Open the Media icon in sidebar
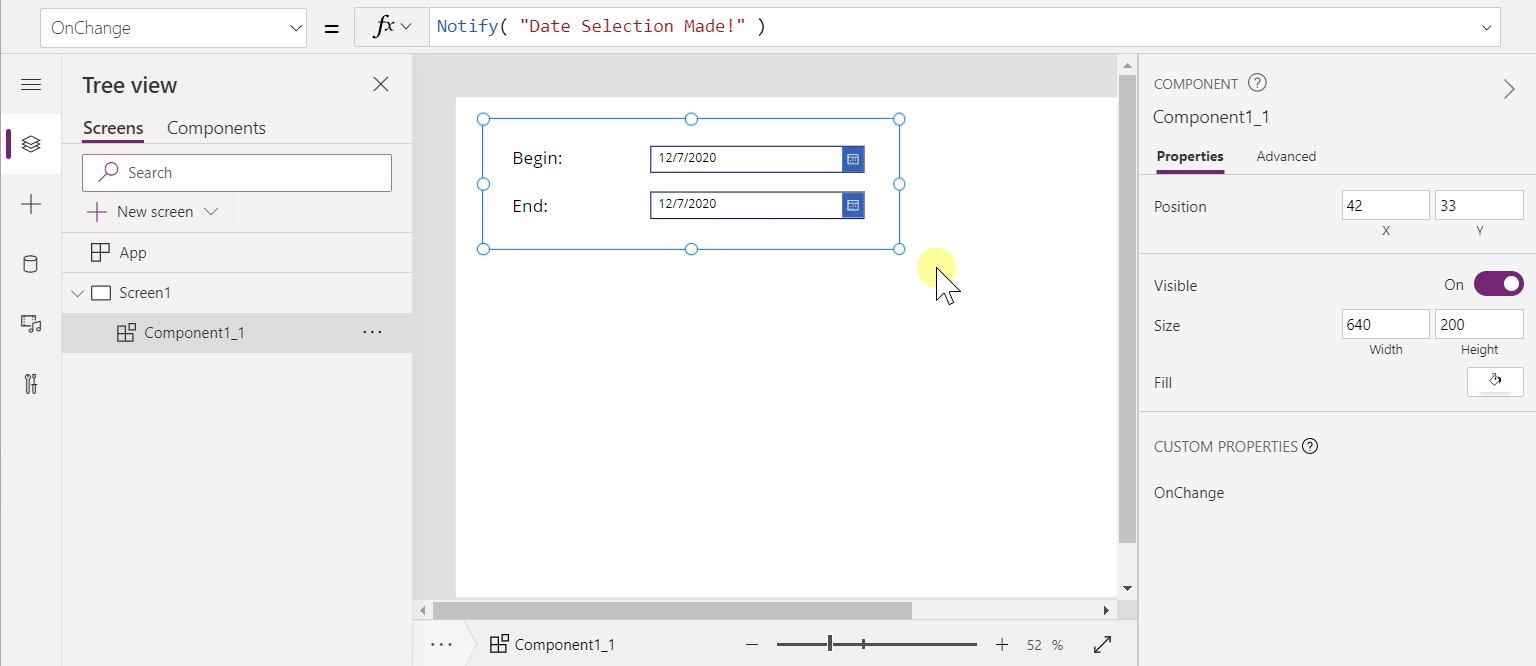Viewport: 1536px width, 666px height. (31, 324)
